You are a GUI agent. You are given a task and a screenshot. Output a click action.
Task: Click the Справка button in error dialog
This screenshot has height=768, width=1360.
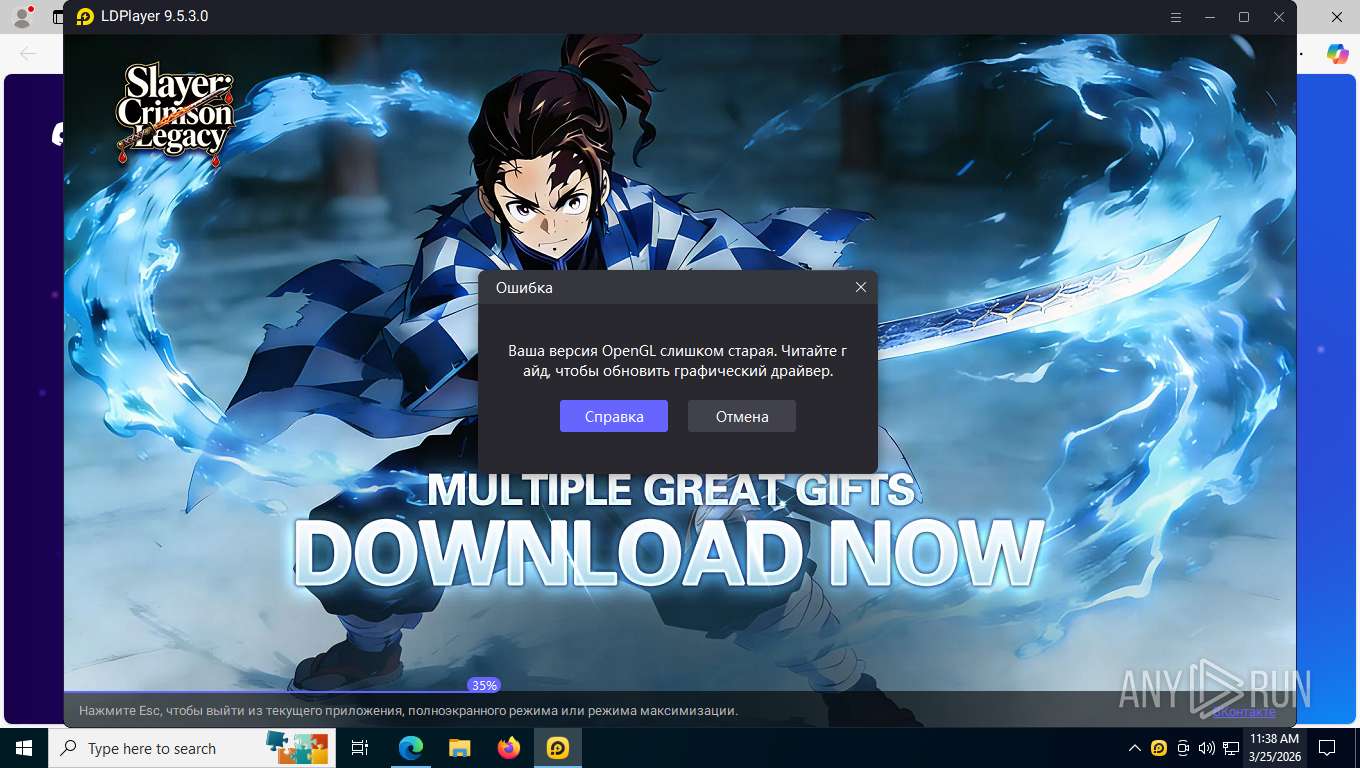613,416
